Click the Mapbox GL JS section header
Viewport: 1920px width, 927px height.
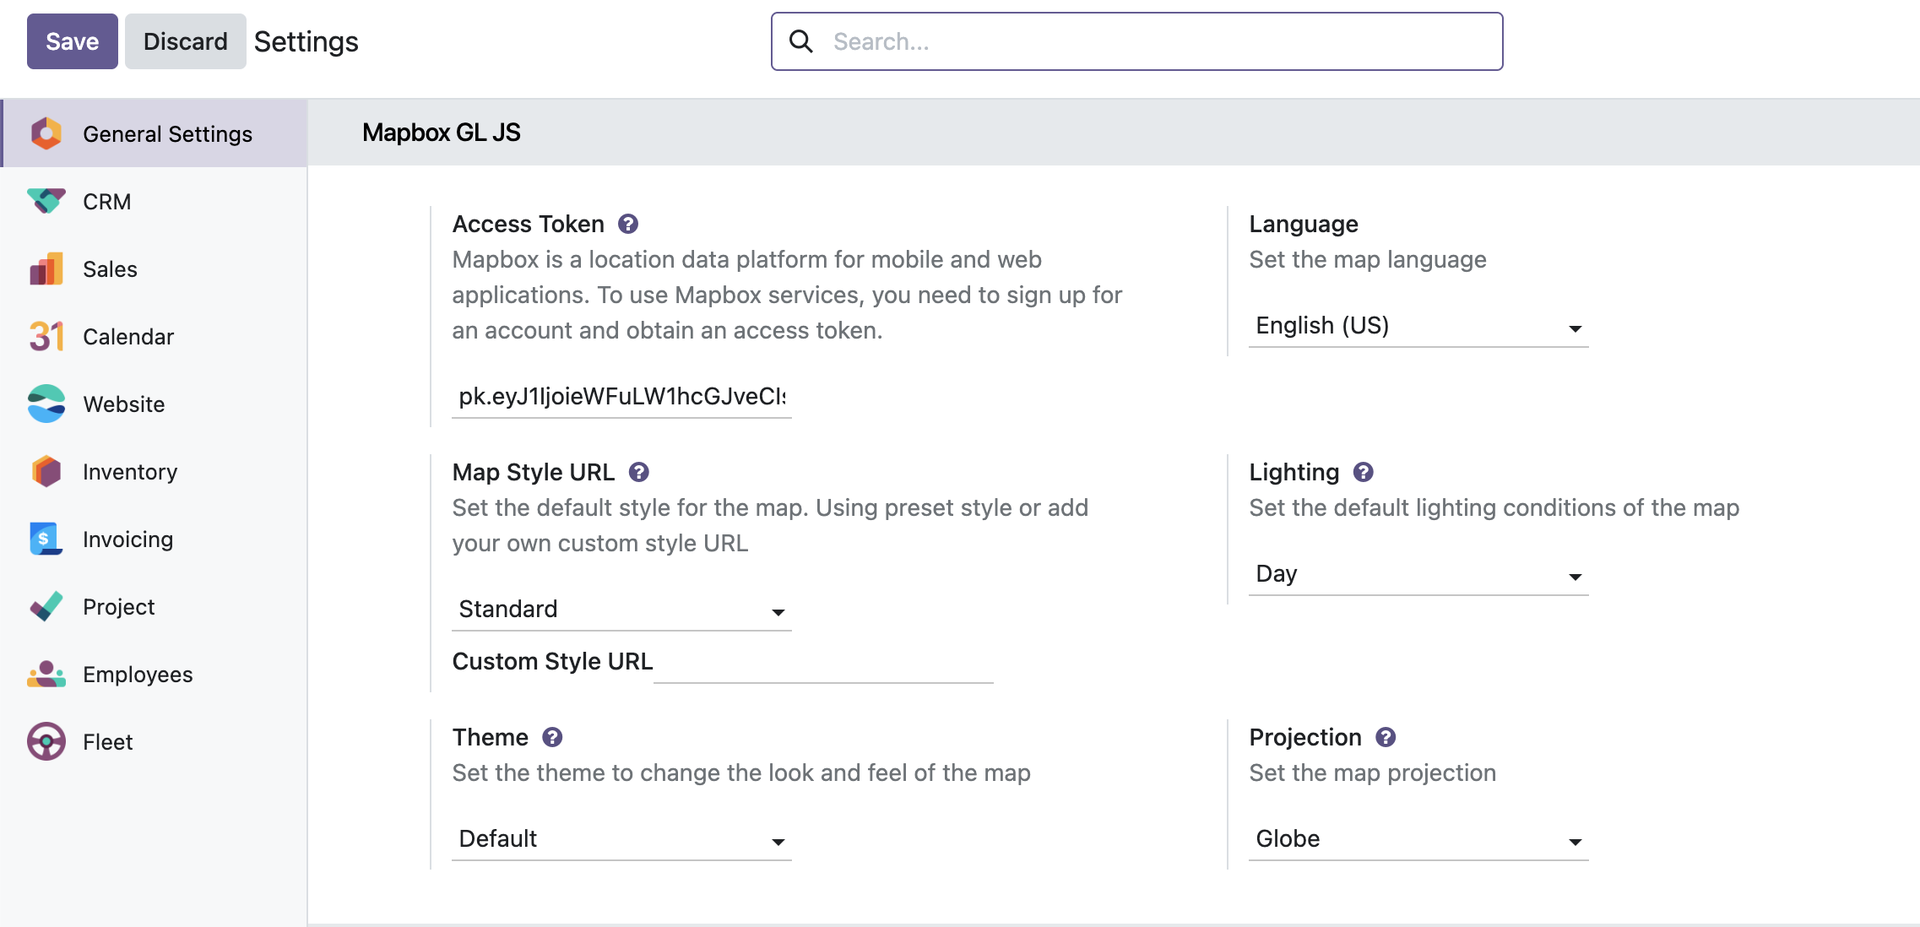point(441,132)
